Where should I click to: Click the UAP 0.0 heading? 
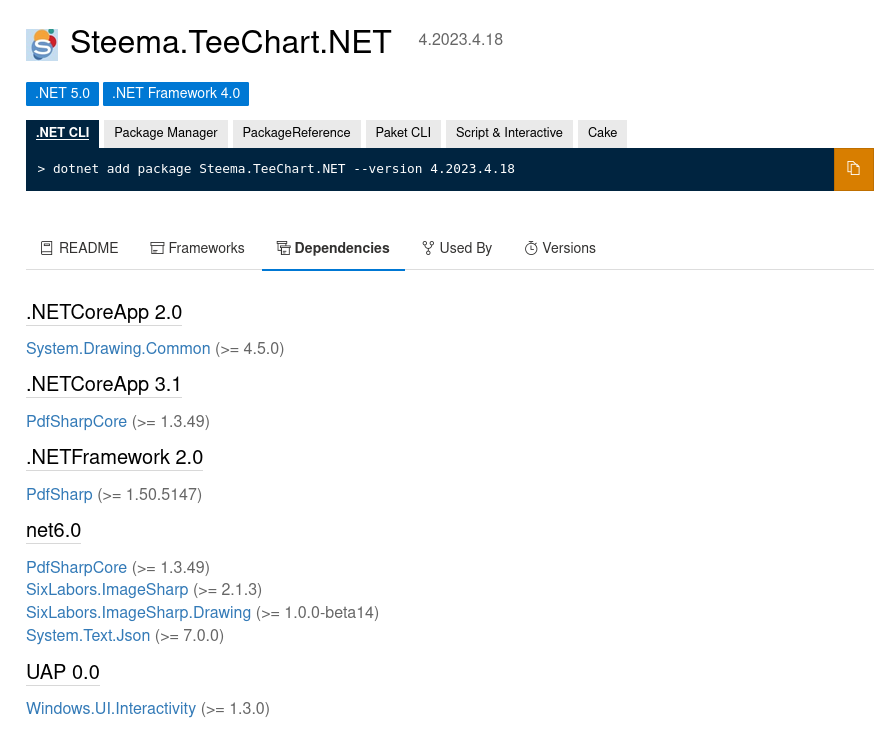63,673
